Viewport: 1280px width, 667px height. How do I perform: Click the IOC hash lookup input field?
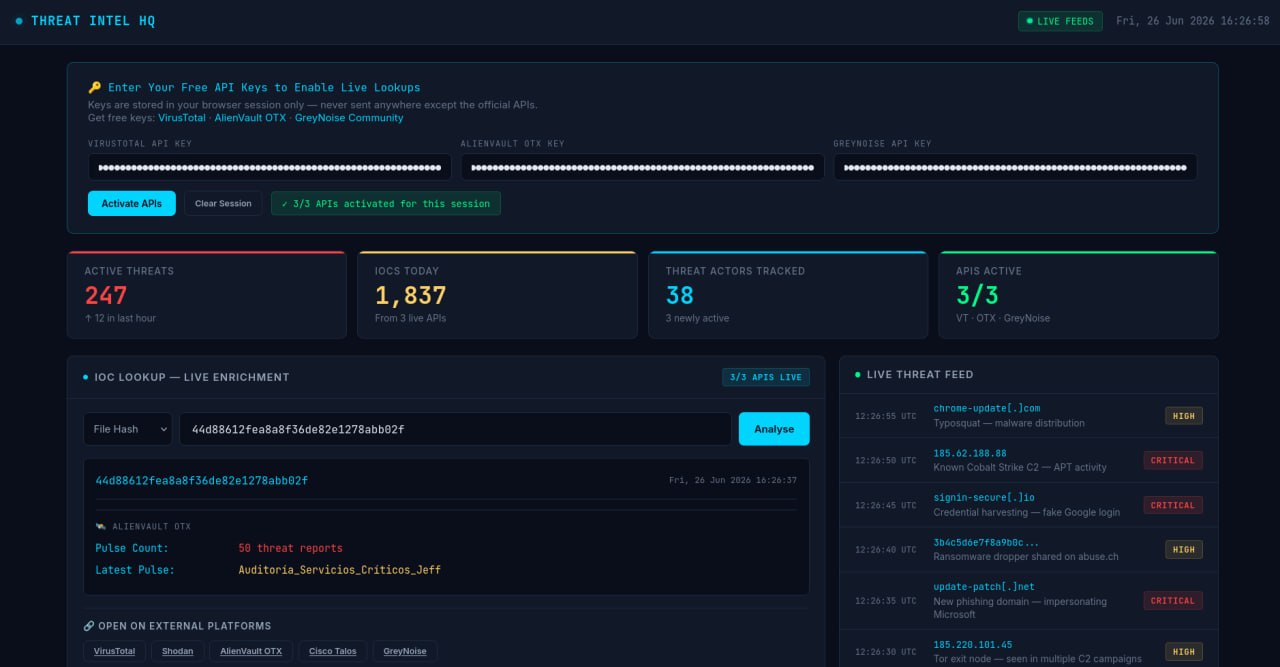455,429
